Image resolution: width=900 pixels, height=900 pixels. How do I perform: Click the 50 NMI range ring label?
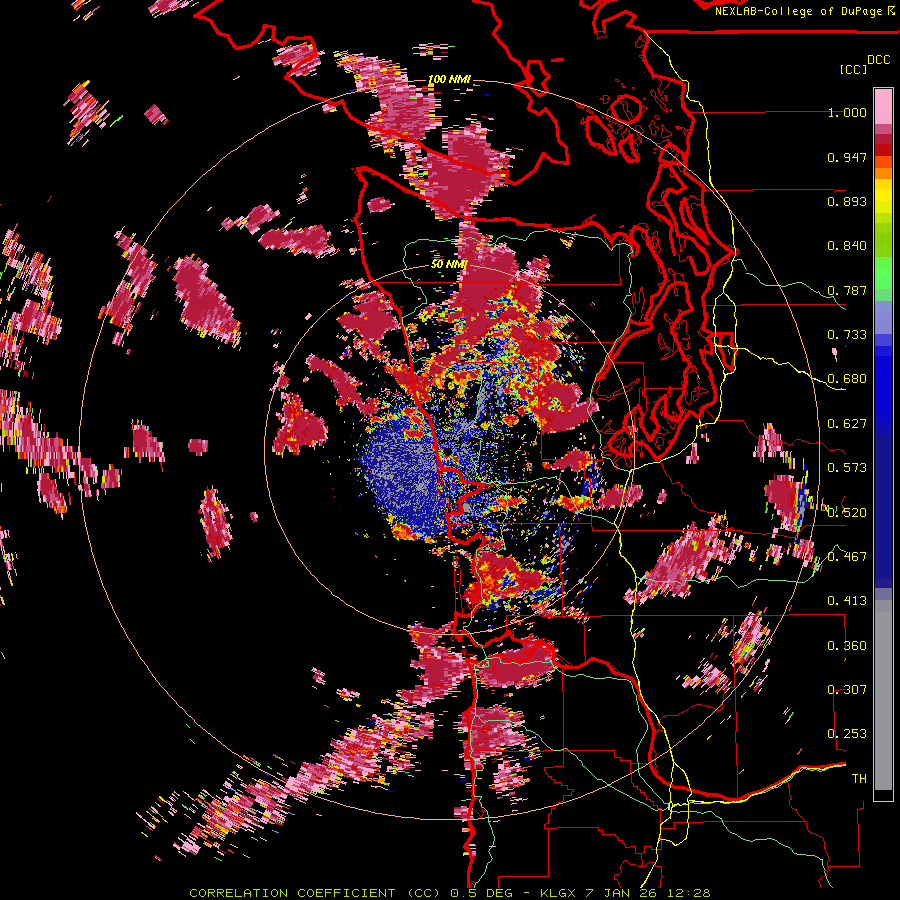click(x=449, y=264)
